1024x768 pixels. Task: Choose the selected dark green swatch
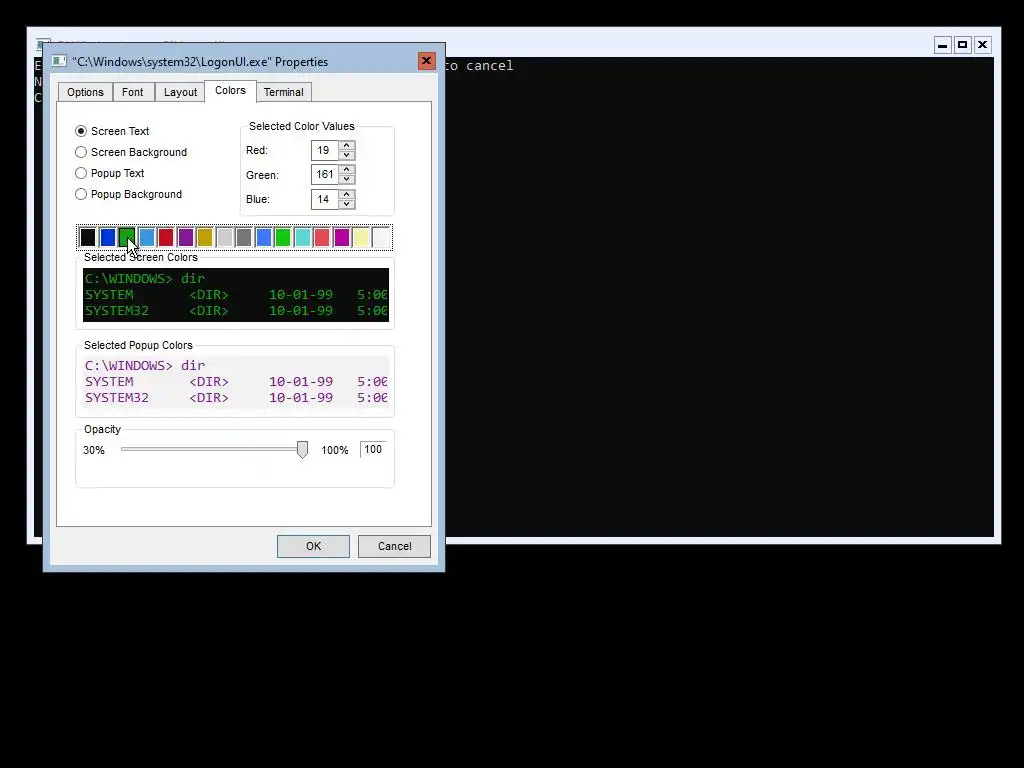[127, 237]
